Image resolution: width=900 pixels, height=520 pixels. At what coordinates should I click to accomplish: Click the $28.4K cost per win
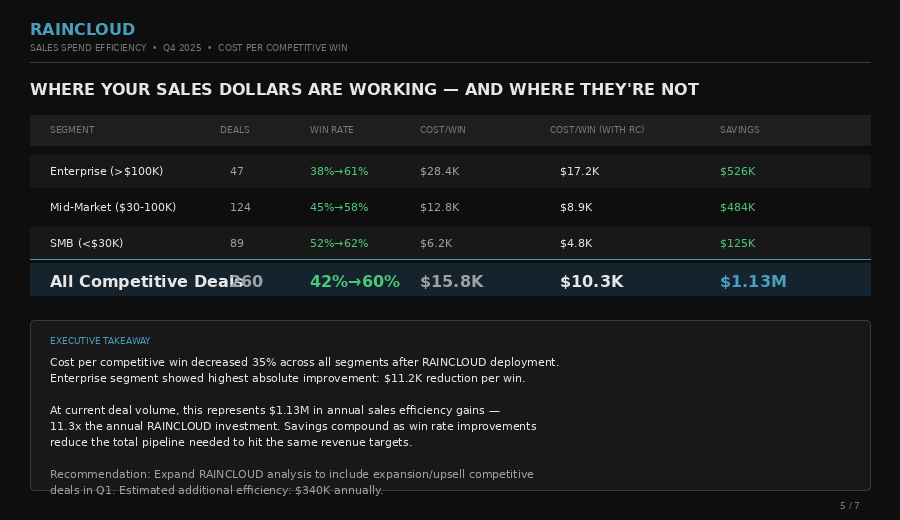point(439,171)
